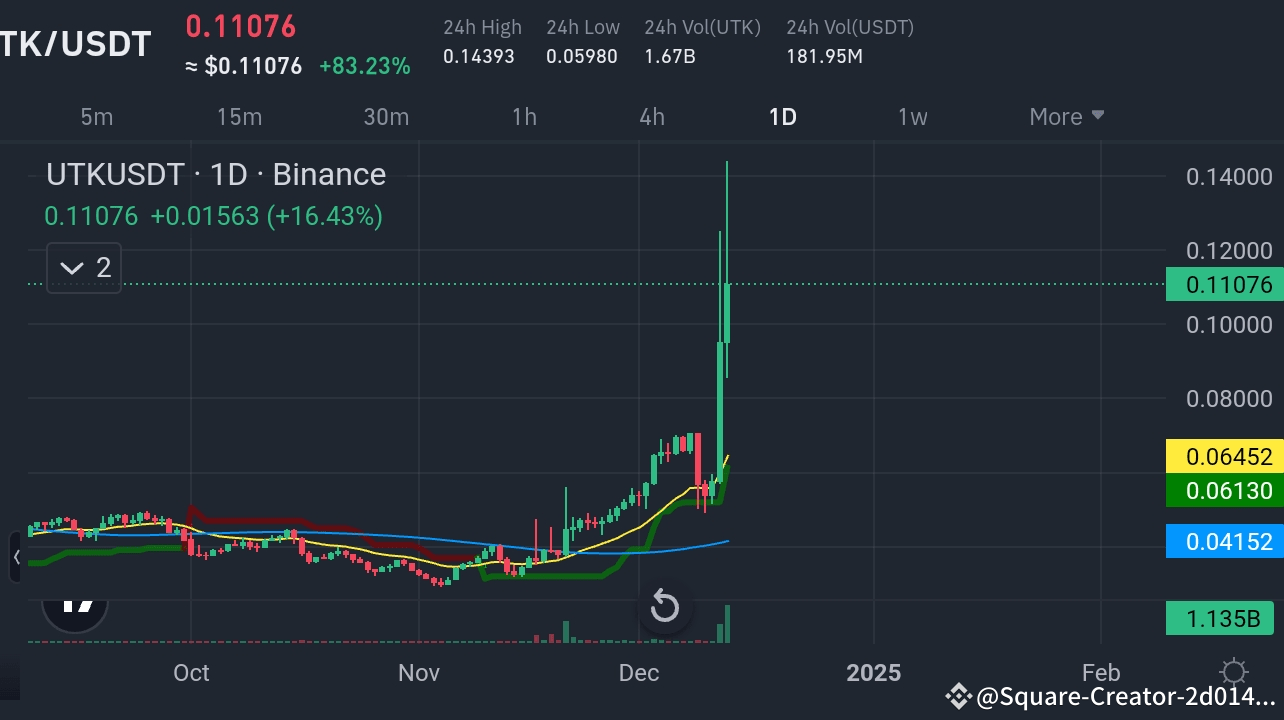The width and height of the screenshot is (1284, 720).
Task: Expand the indicator legend chevron
Action: click(x=70, y=267)
